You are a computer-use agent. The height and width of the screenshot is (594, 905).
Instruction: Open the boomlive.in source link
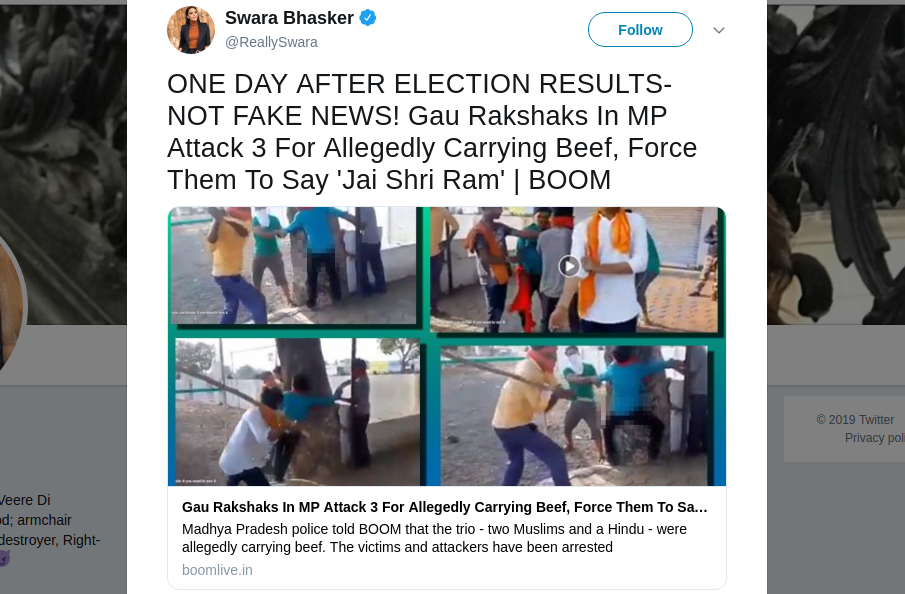[217, 570]
